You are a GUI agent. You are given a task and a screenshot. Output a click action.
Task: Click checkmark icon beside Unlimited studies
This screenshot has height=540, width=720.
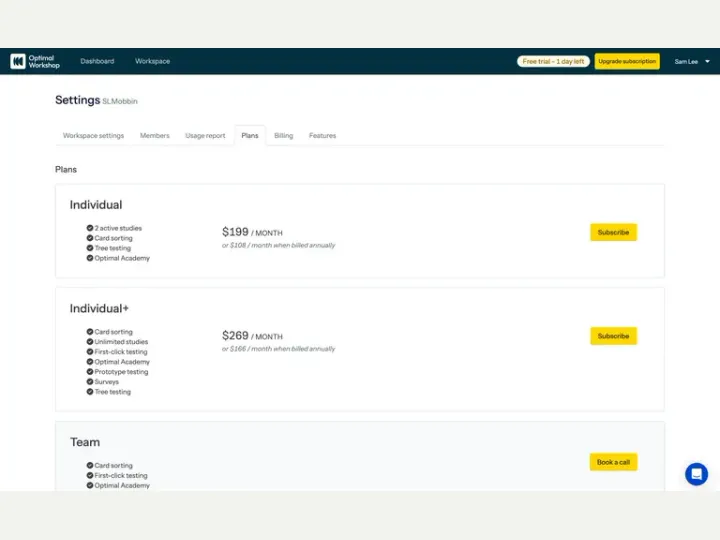point(90,342)
